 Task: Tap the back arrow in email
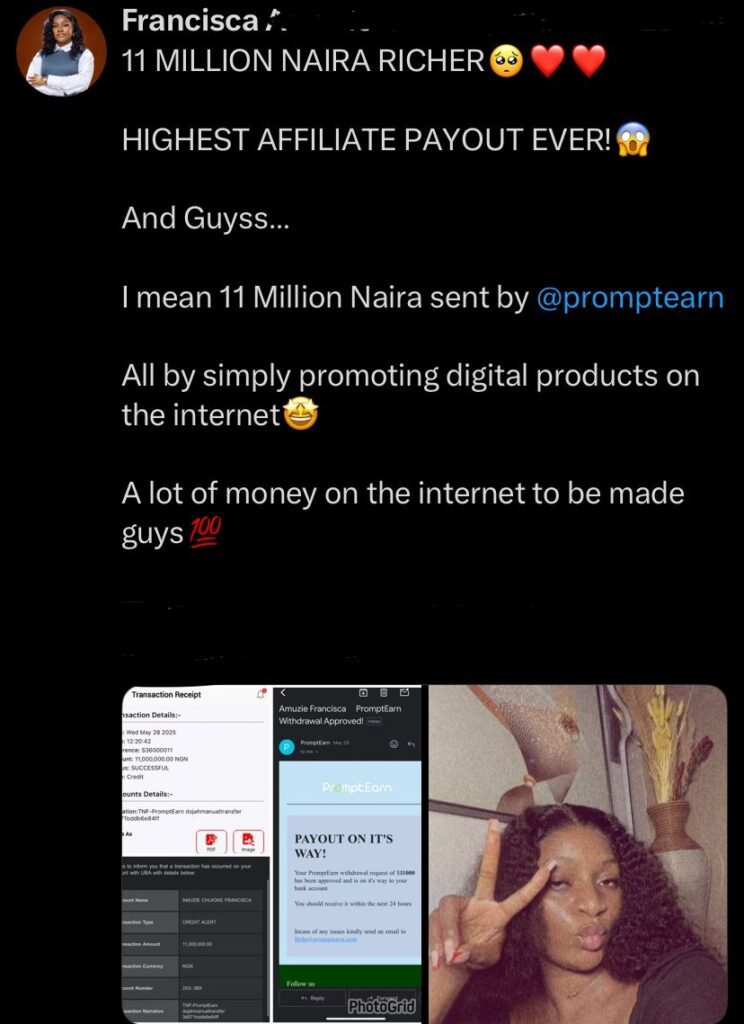pyautogui.click(x=283, y=692)
